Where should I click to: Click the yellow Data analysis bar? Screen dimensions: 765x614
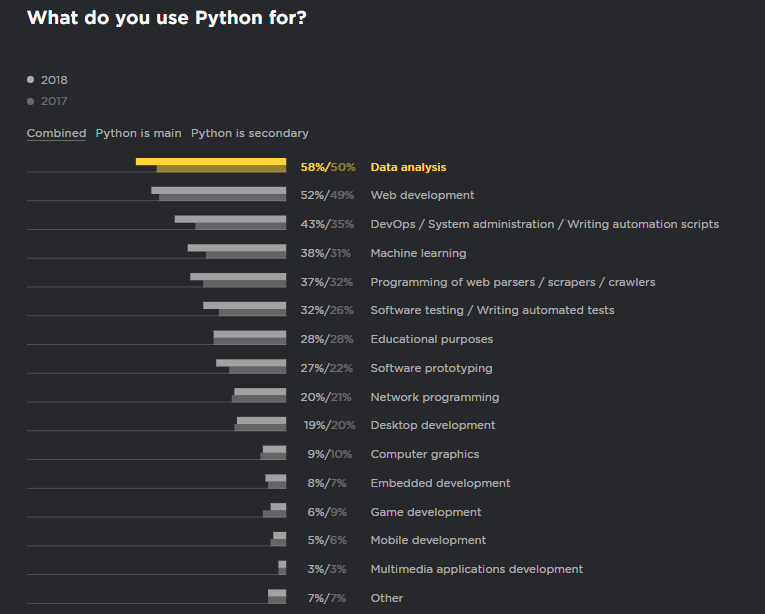coord(211,164)
